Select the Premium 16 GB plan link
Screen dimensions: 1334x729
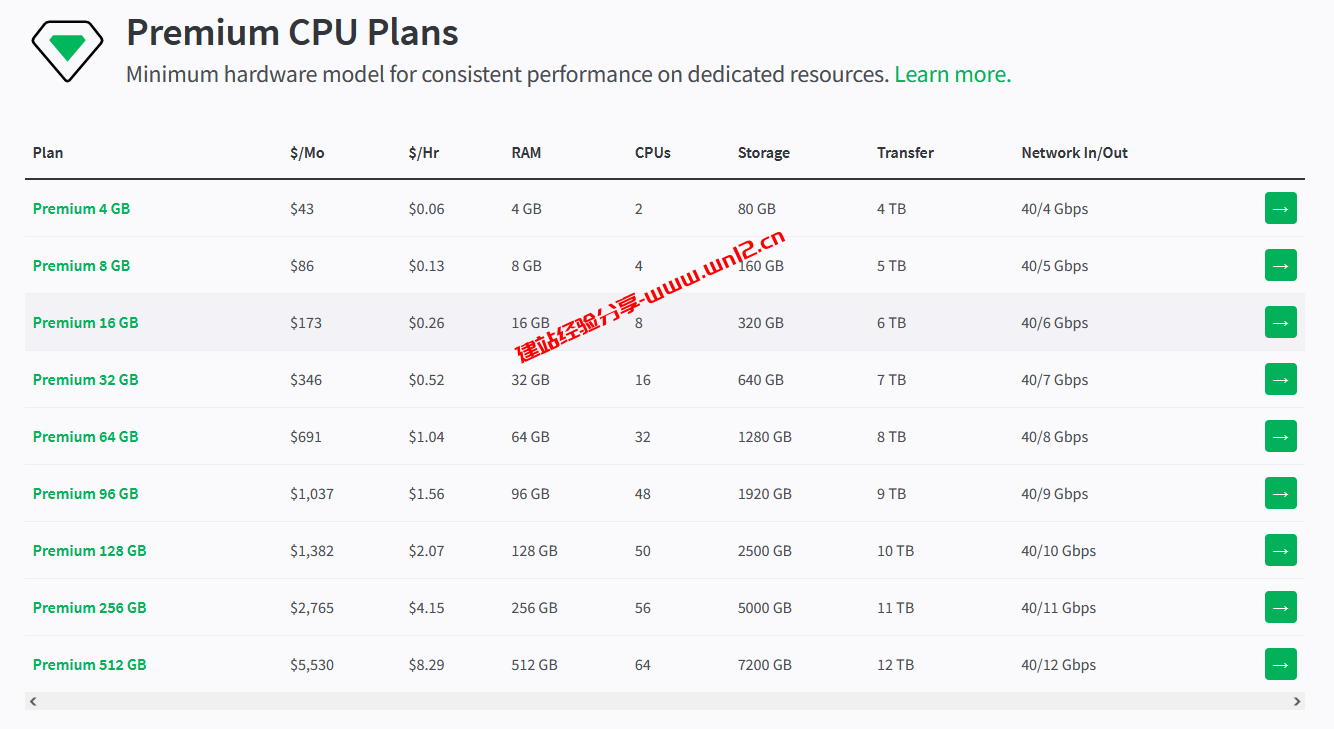pyautogui.click(x=85, y=323)
